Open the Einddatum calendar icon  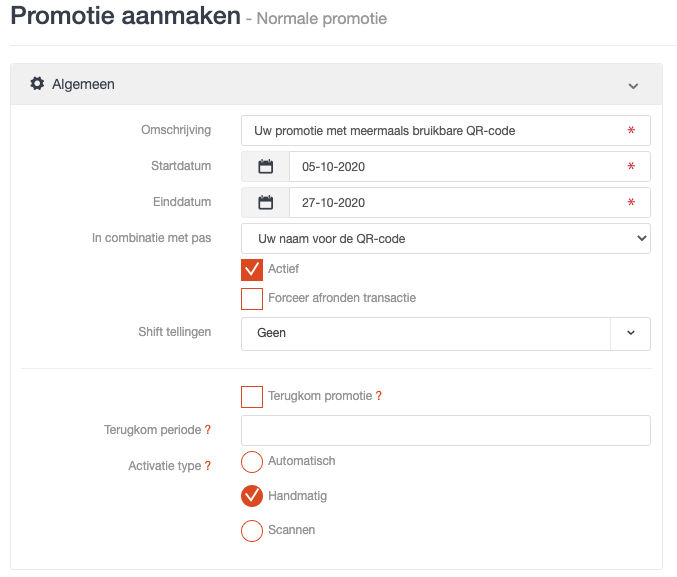coord(266,202)
